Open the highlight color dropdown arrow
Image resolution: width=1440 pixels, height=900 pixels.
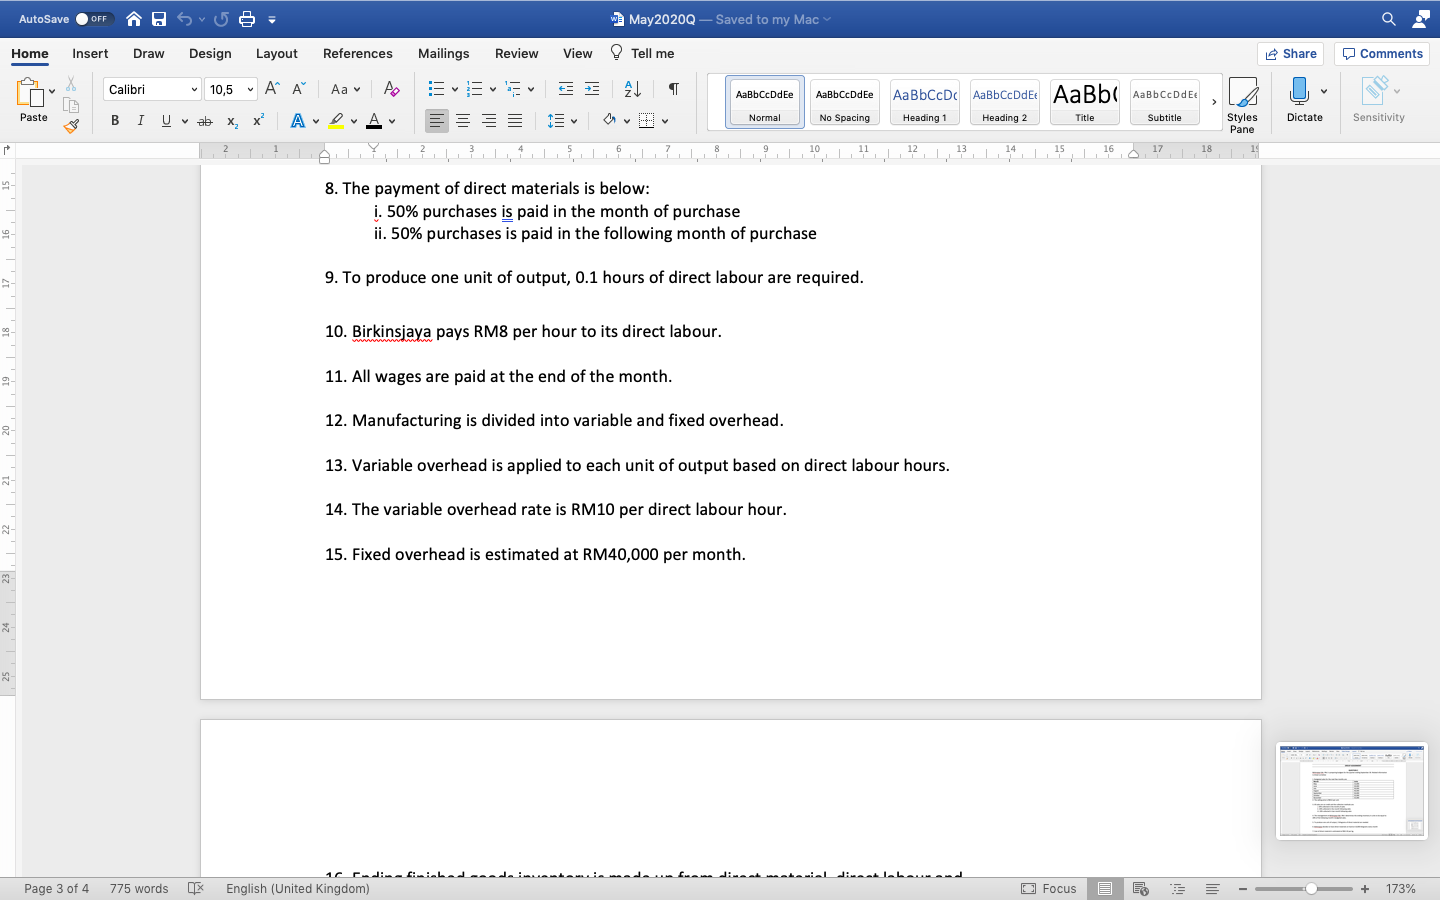pos(352,120)
